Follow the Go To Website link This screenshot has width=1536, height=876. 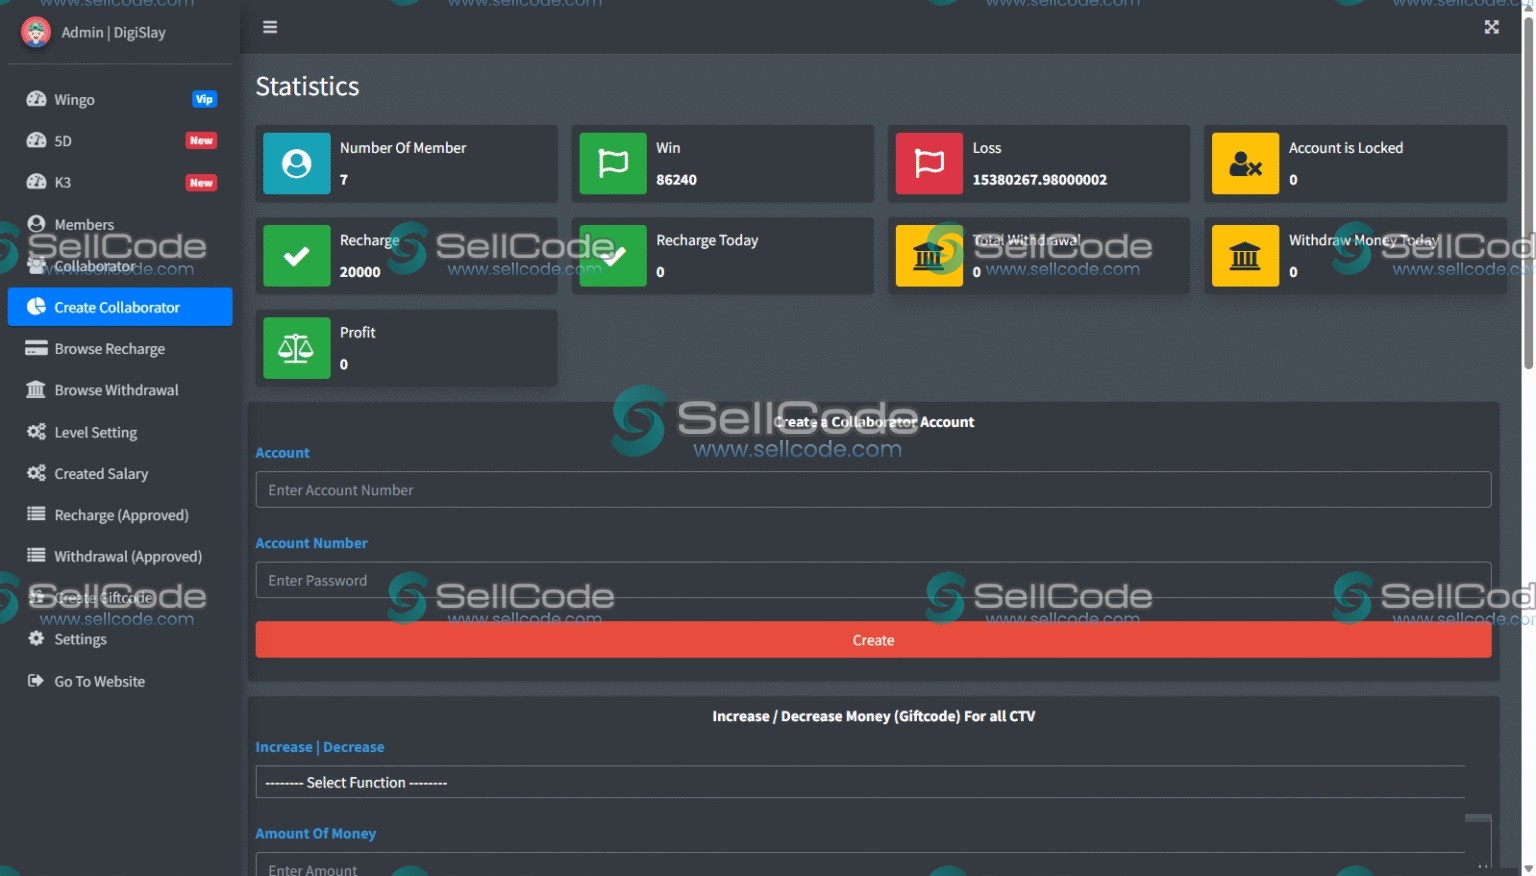pos(120,681)
